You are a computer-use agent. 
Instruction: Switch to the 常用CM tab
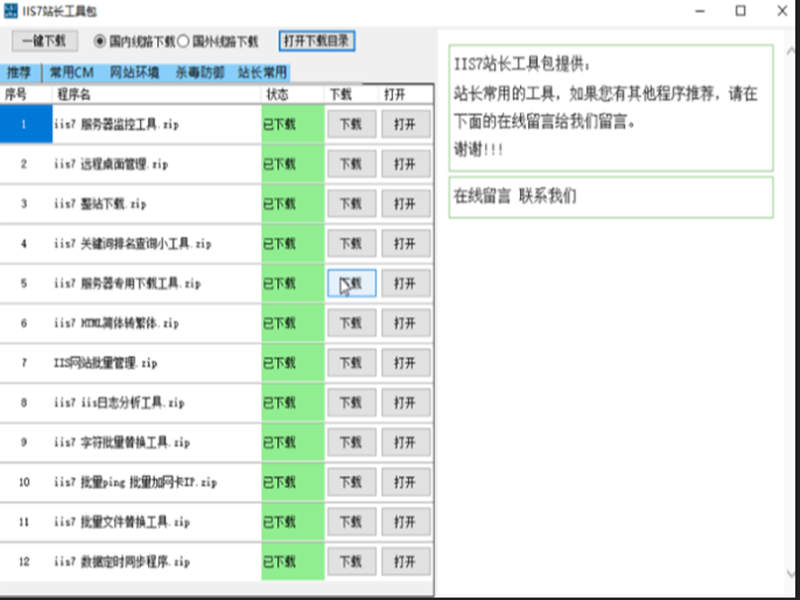tap(71, 73)
